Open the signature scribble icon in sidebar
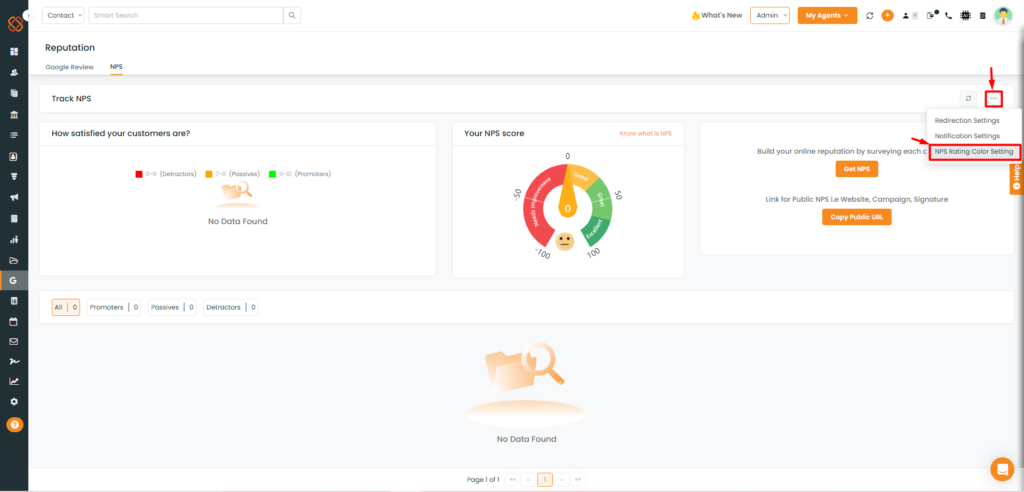The width and height of the screenshot is (1024, 492). [x=14, y=361]
